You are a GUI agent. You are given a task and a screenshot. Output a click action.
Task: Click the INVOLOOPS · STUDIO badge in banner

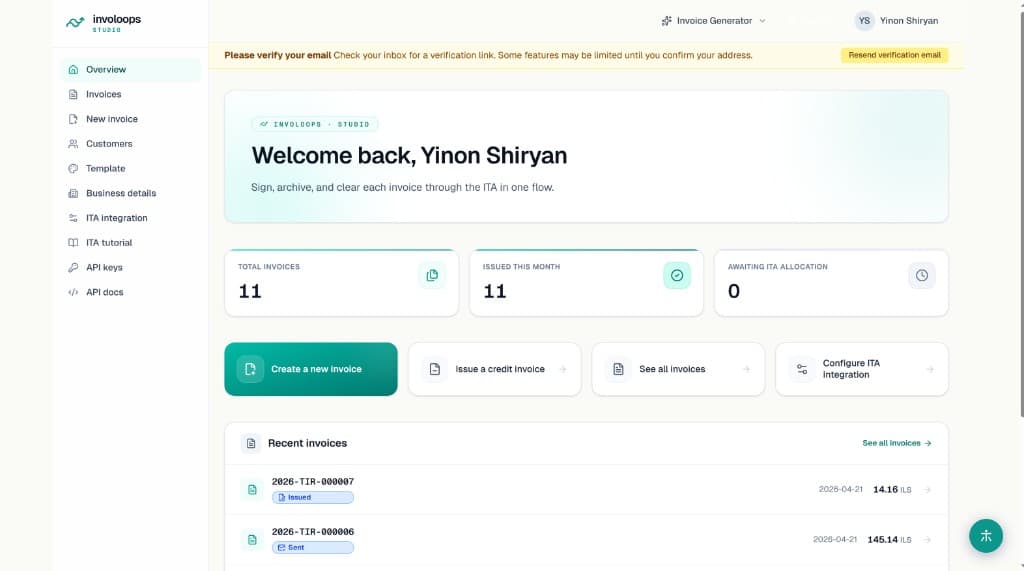coord(315,124)
